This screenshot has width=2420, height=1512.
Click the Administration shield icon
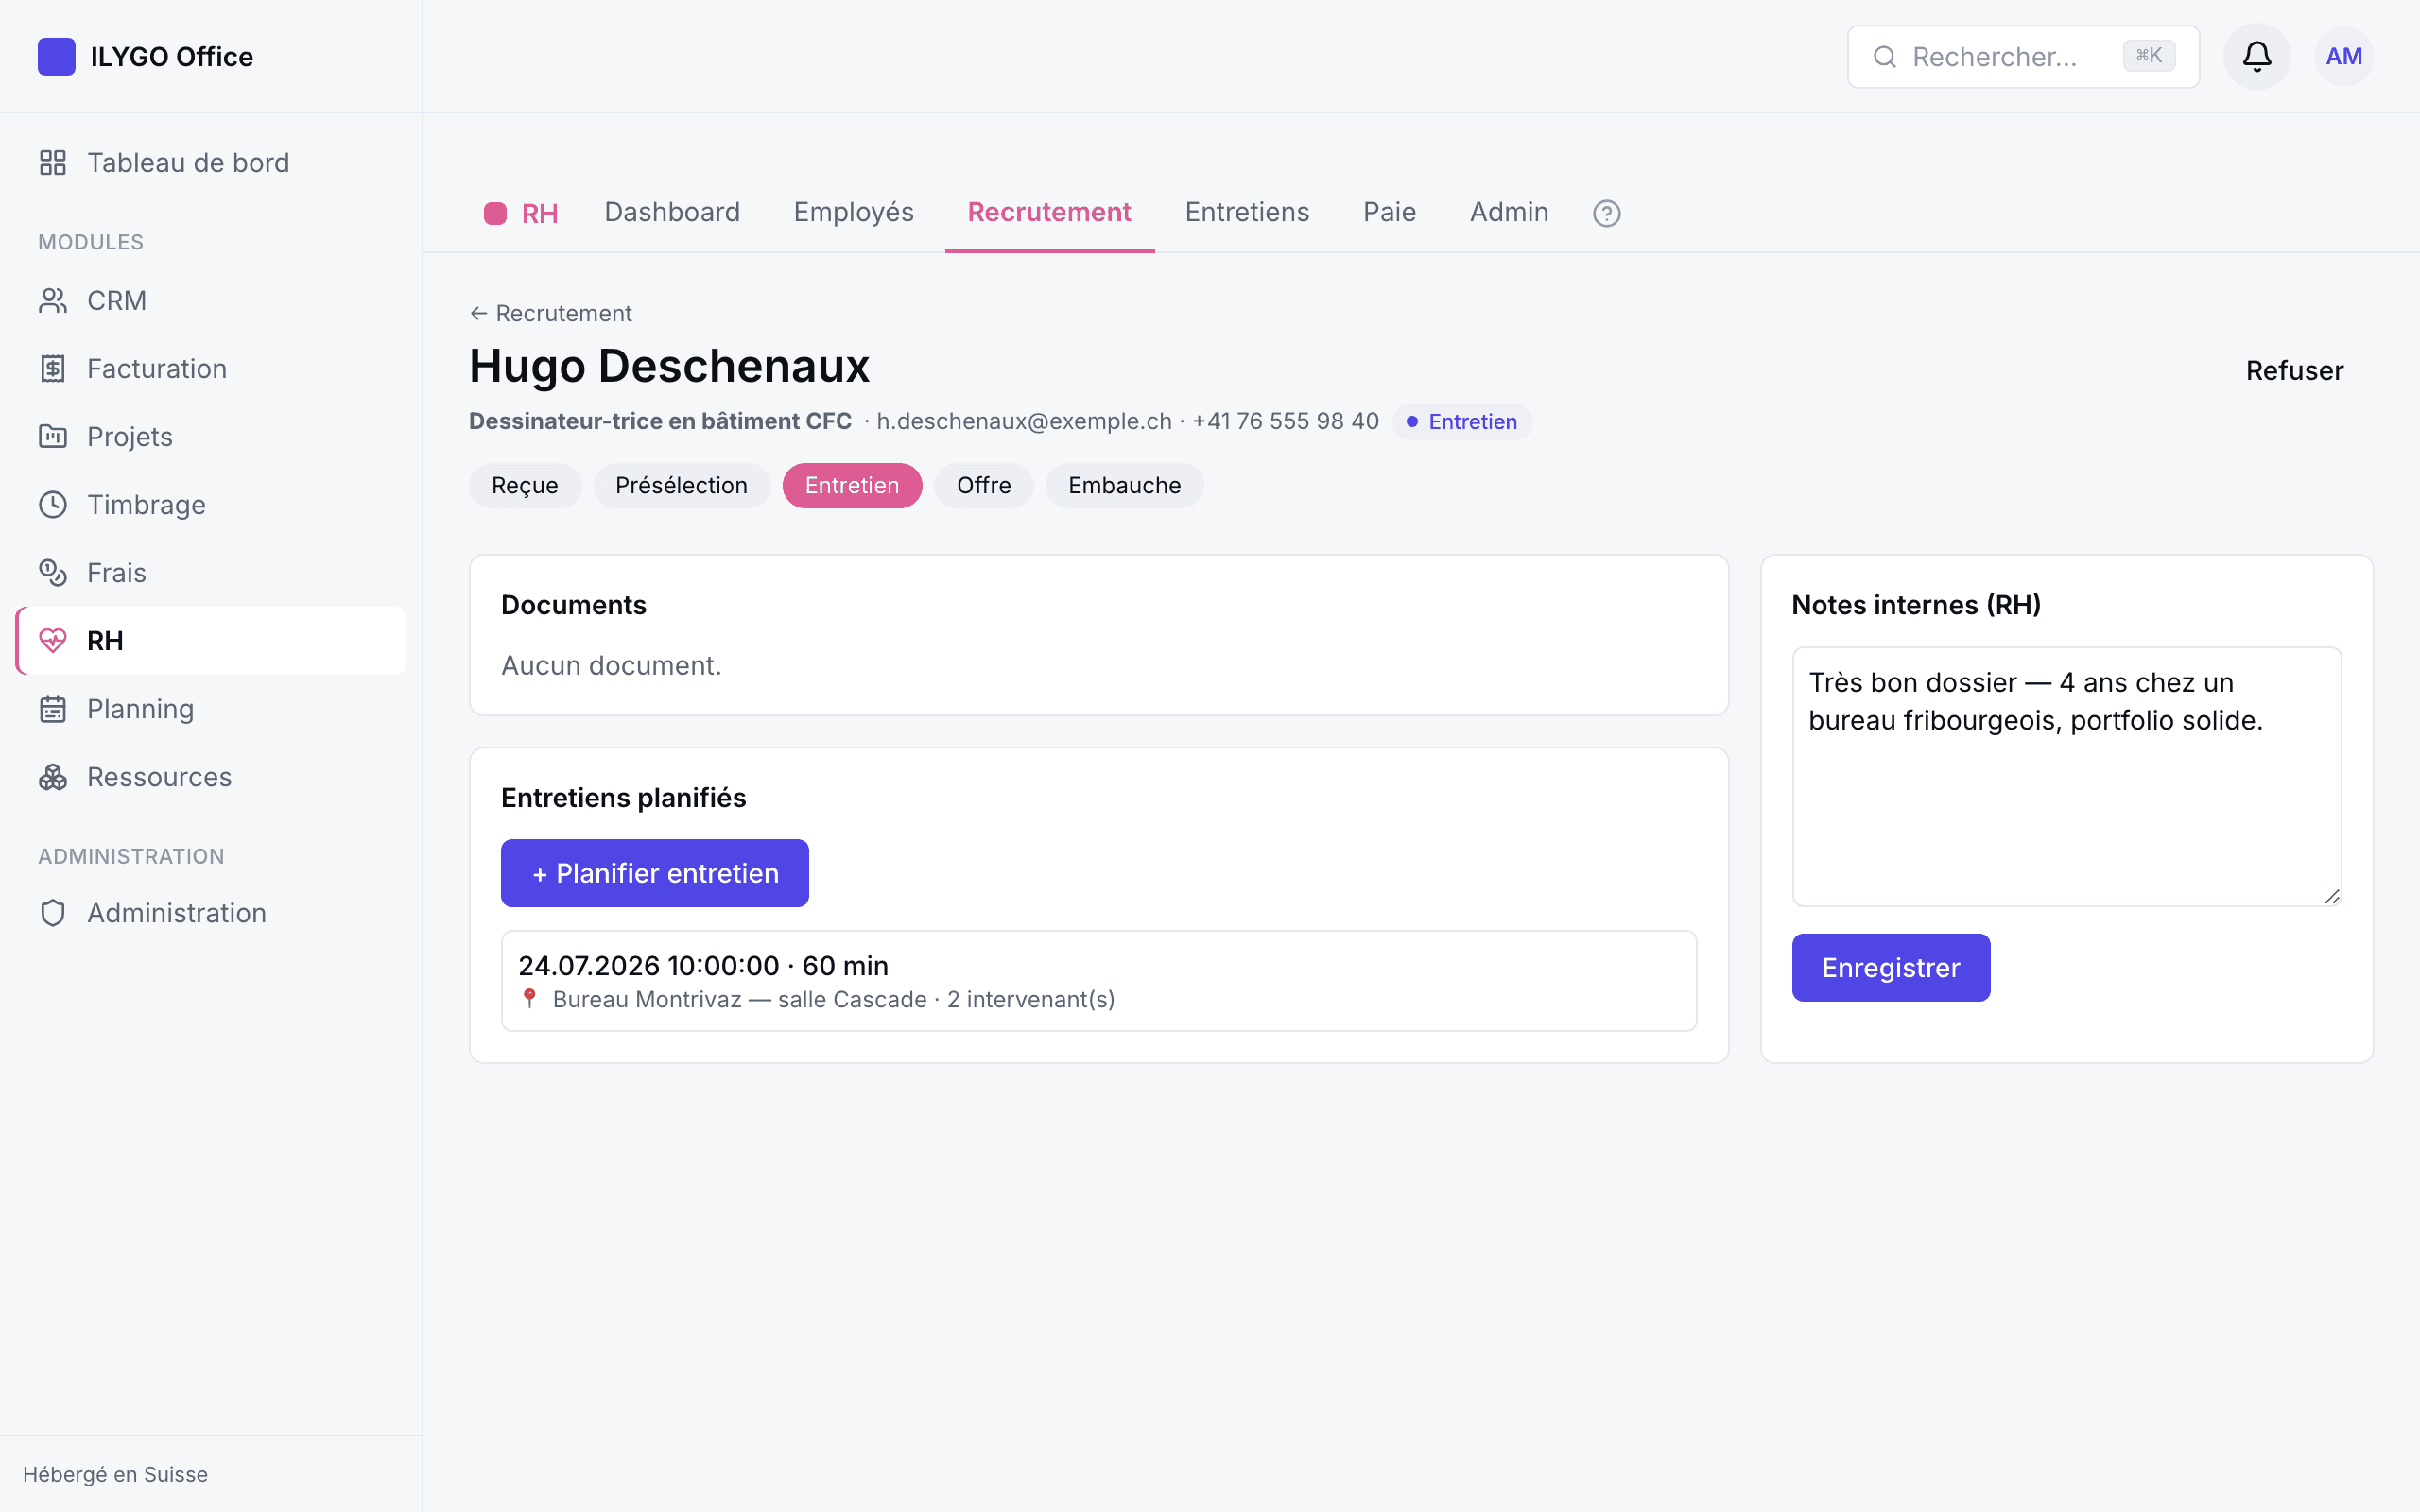(53, 913)
